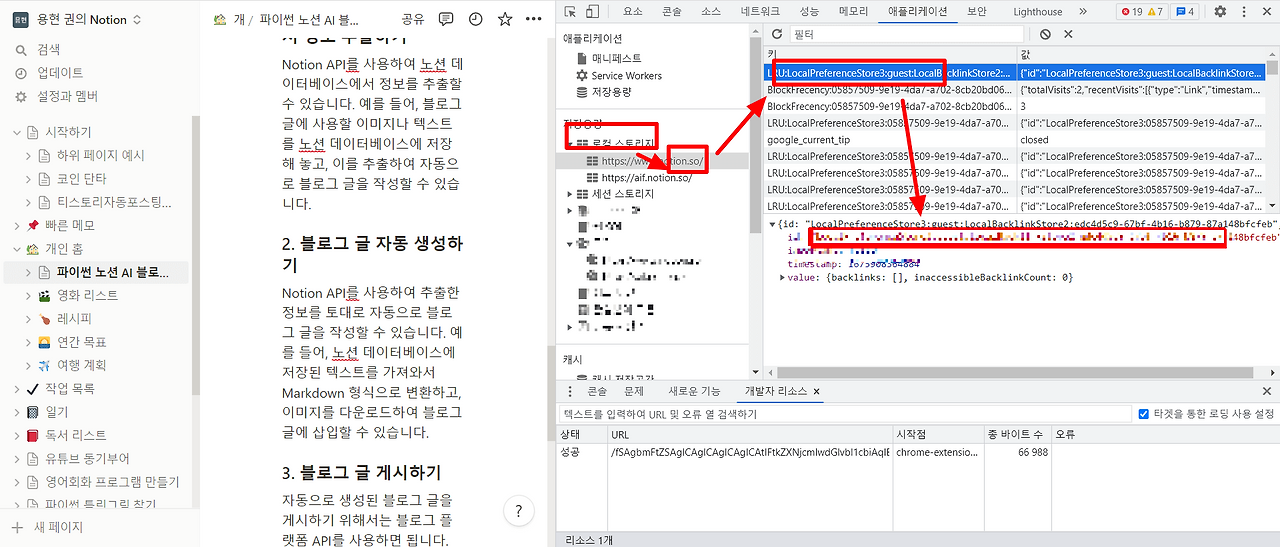Clear all storage entries icon
This screenshot has height=547, width=1280.
pos(1045,34)
